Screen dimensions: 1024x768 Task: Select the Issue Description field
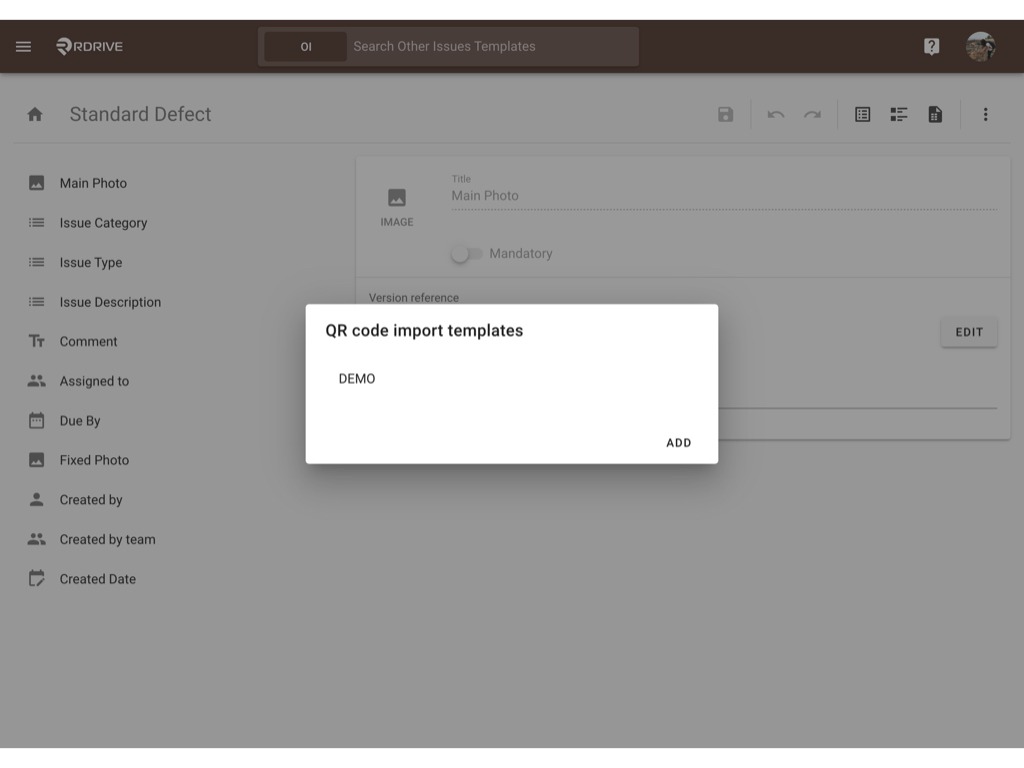click(110, 302)
